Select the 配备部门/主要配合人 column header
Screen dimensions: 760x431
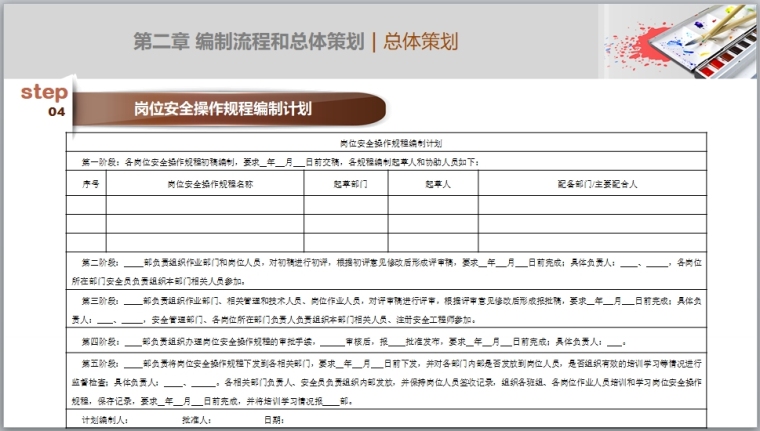596,184
